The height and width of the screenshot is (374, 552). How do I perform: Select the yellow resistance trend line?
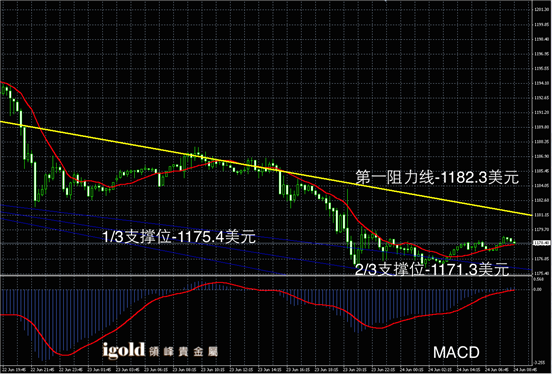coord(266,168)
